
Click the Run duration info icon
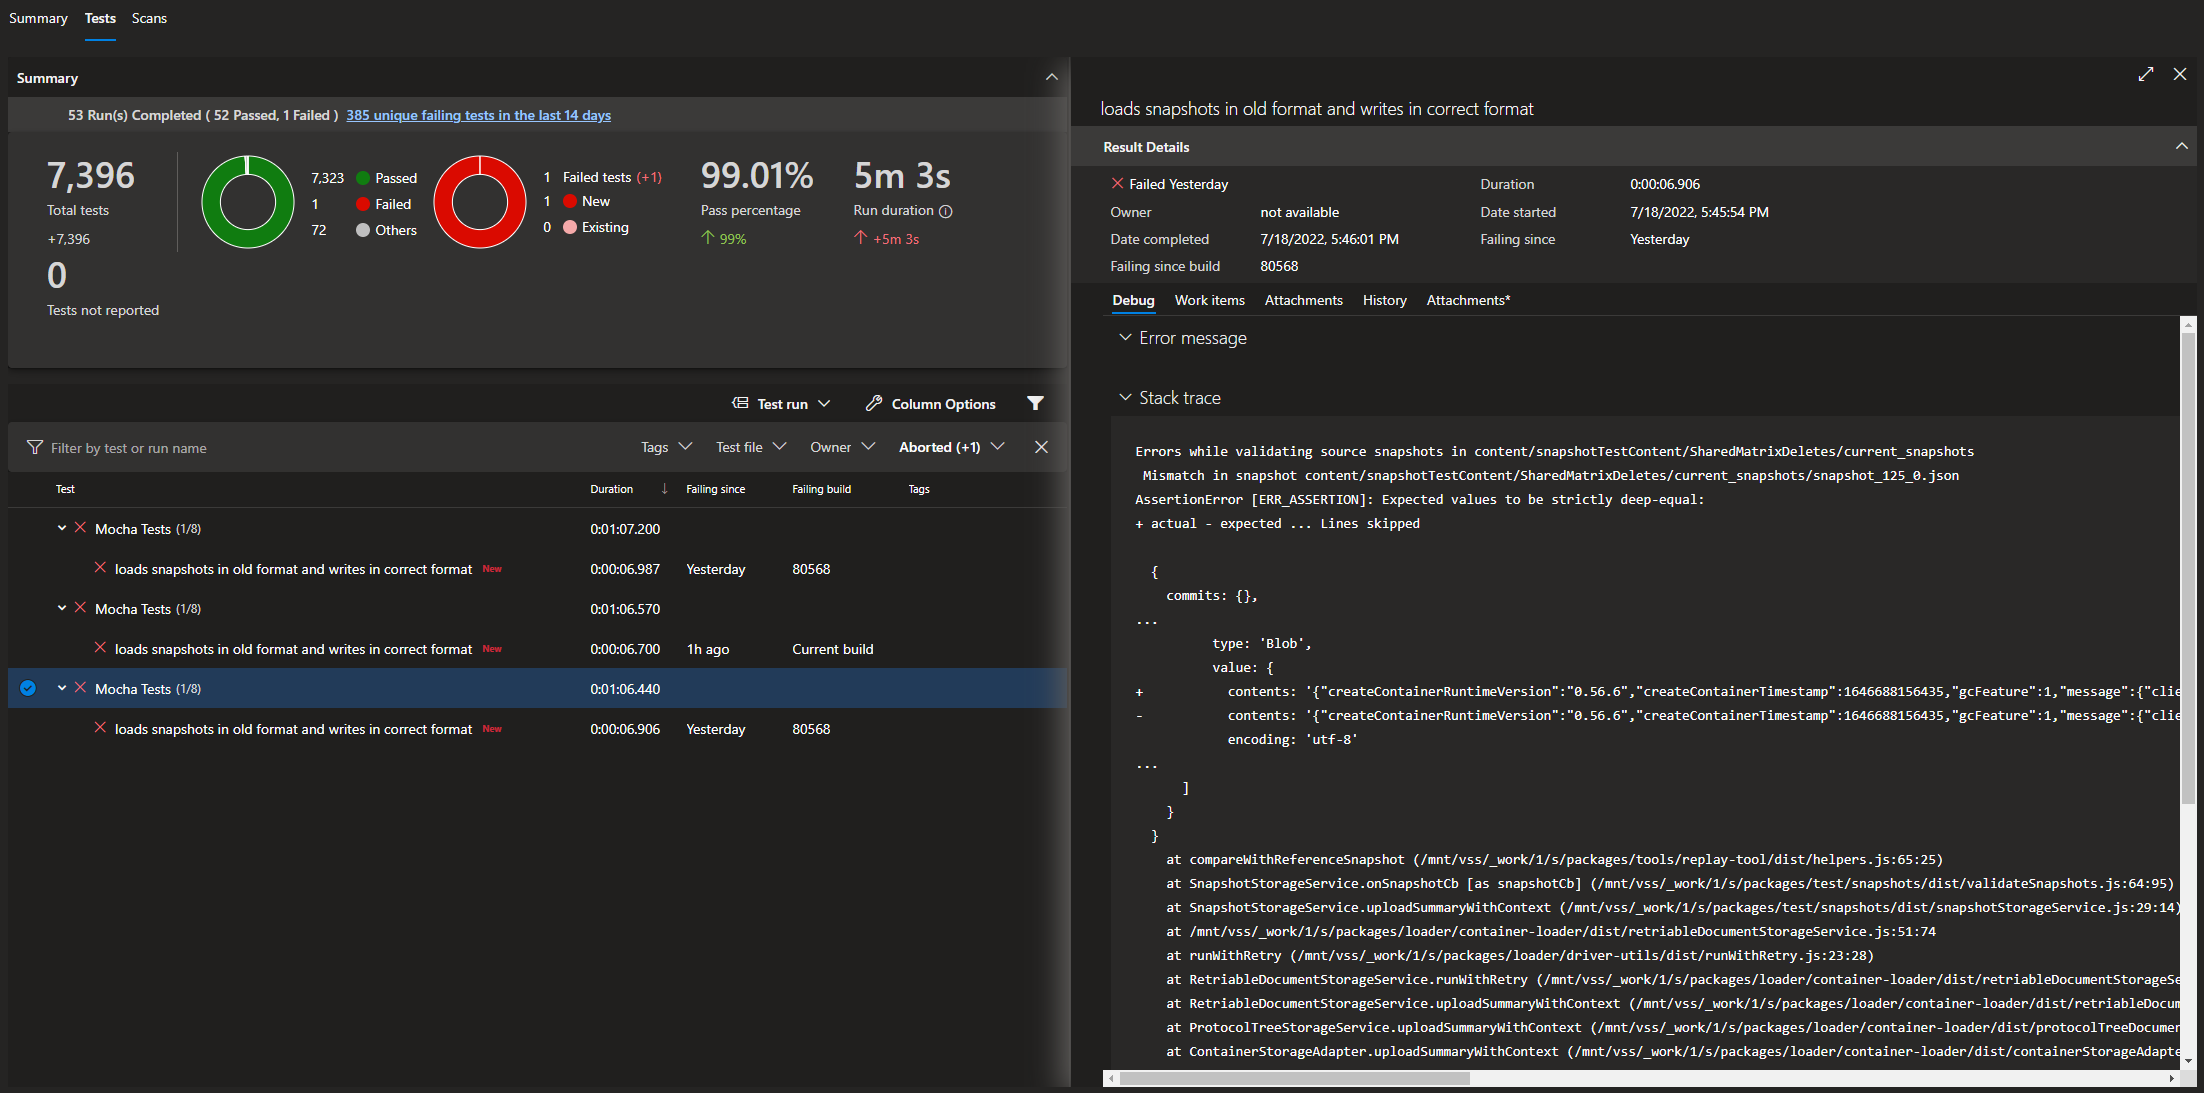pos(947,211)
